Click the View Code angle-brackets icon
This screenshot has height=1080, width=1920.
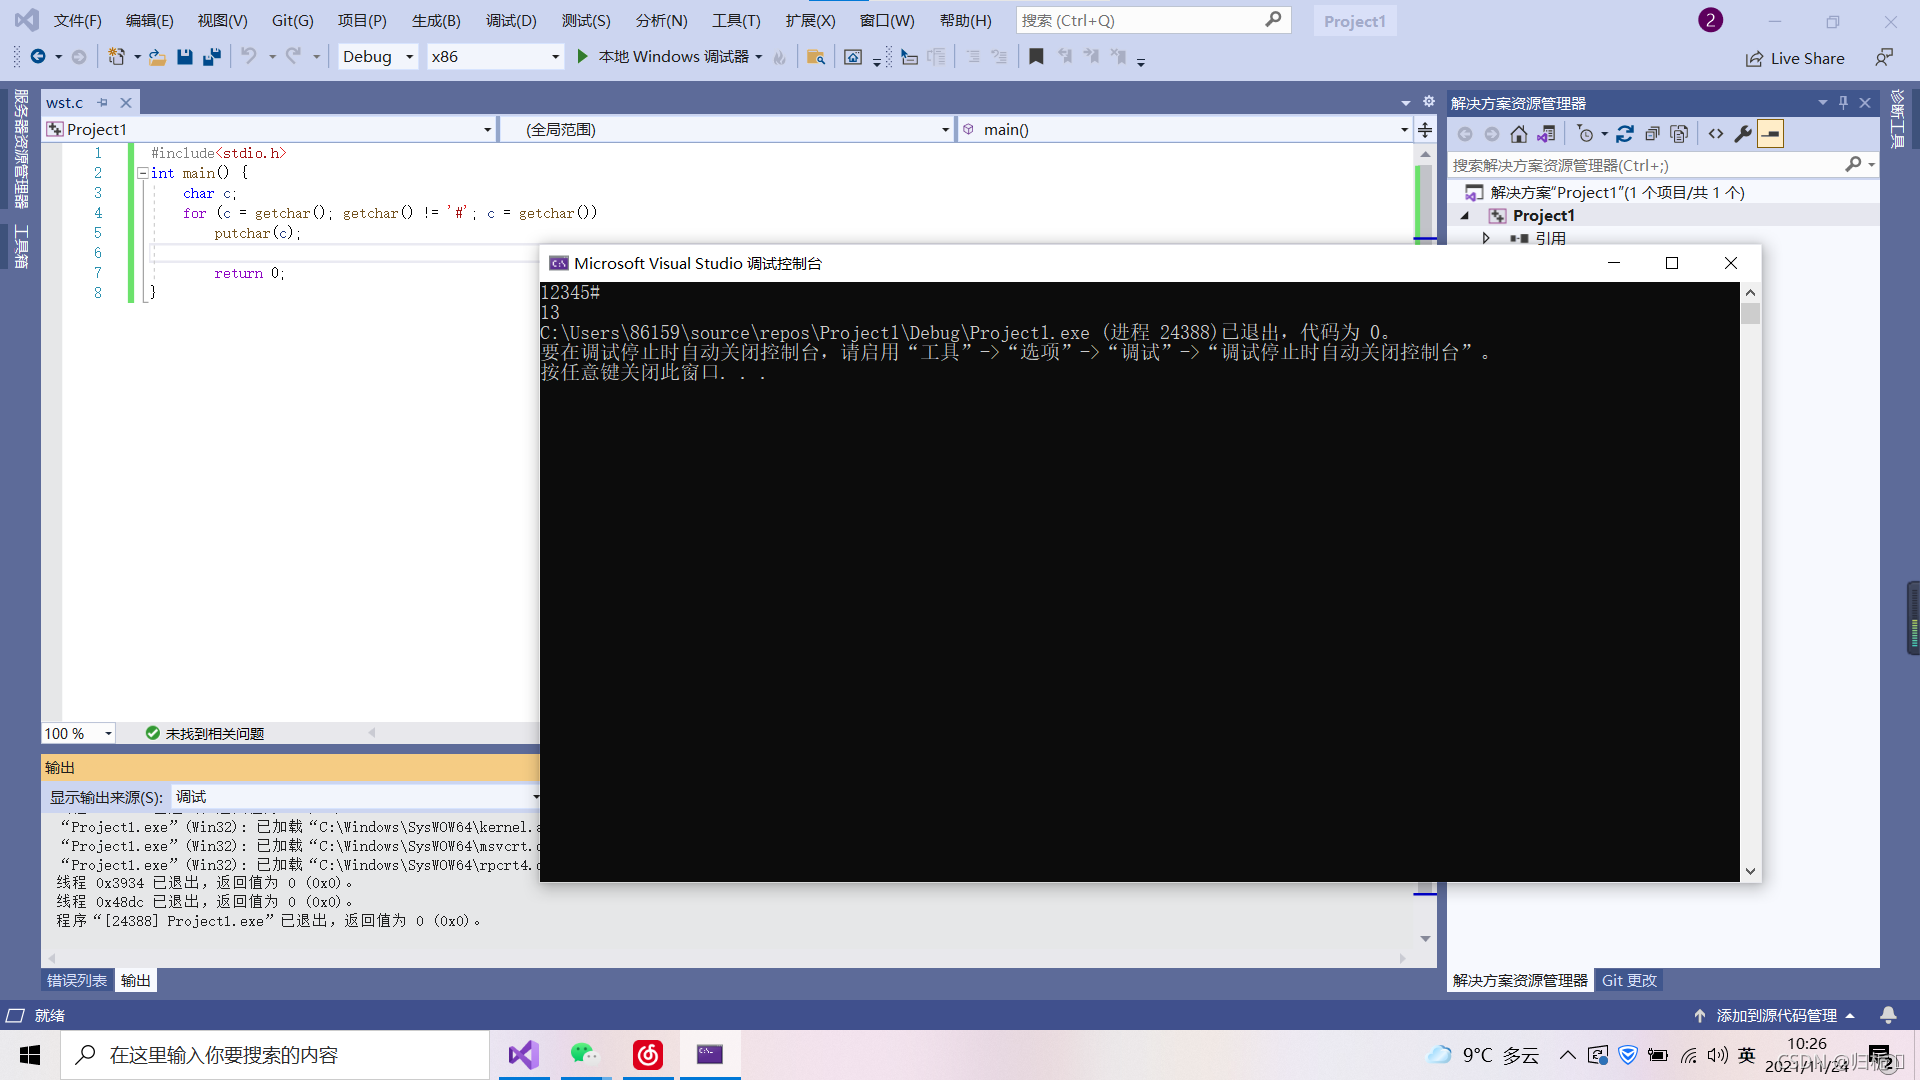(1716, 134)
